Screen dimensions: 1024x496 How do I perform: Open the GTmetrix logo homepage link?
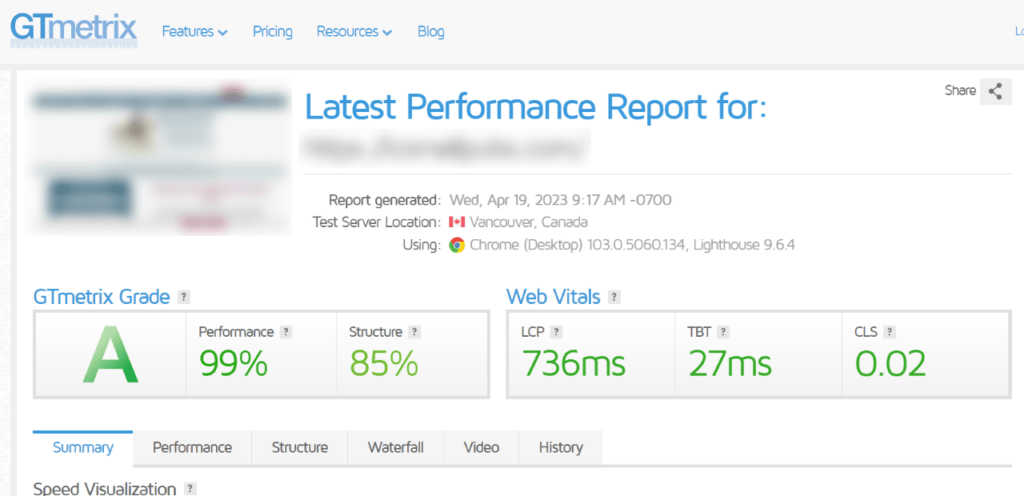point(73,29)
